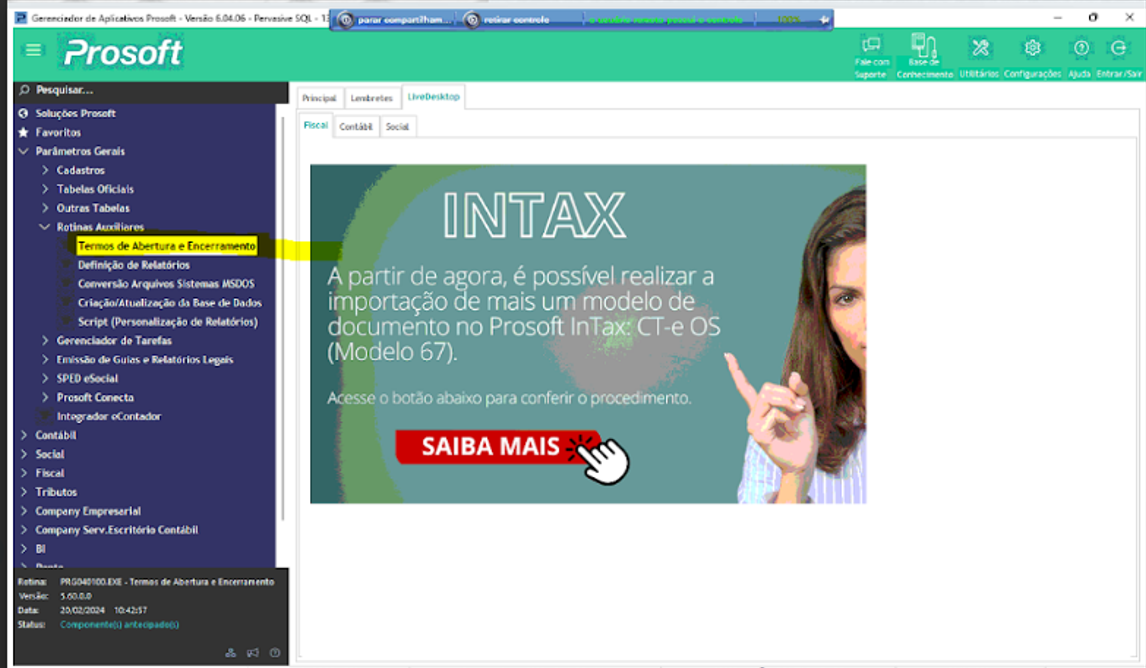Screen dimensions: 1146x668
Task: Click the Pesquisar search field
Action: 151,91
